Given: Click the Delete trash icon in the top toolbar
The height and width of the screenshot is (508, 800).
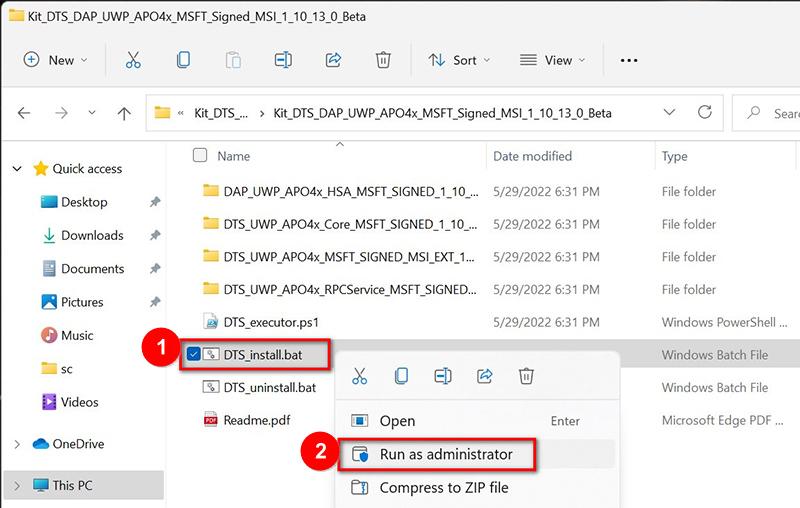Looking at the screenshot, I should point(383,60).
